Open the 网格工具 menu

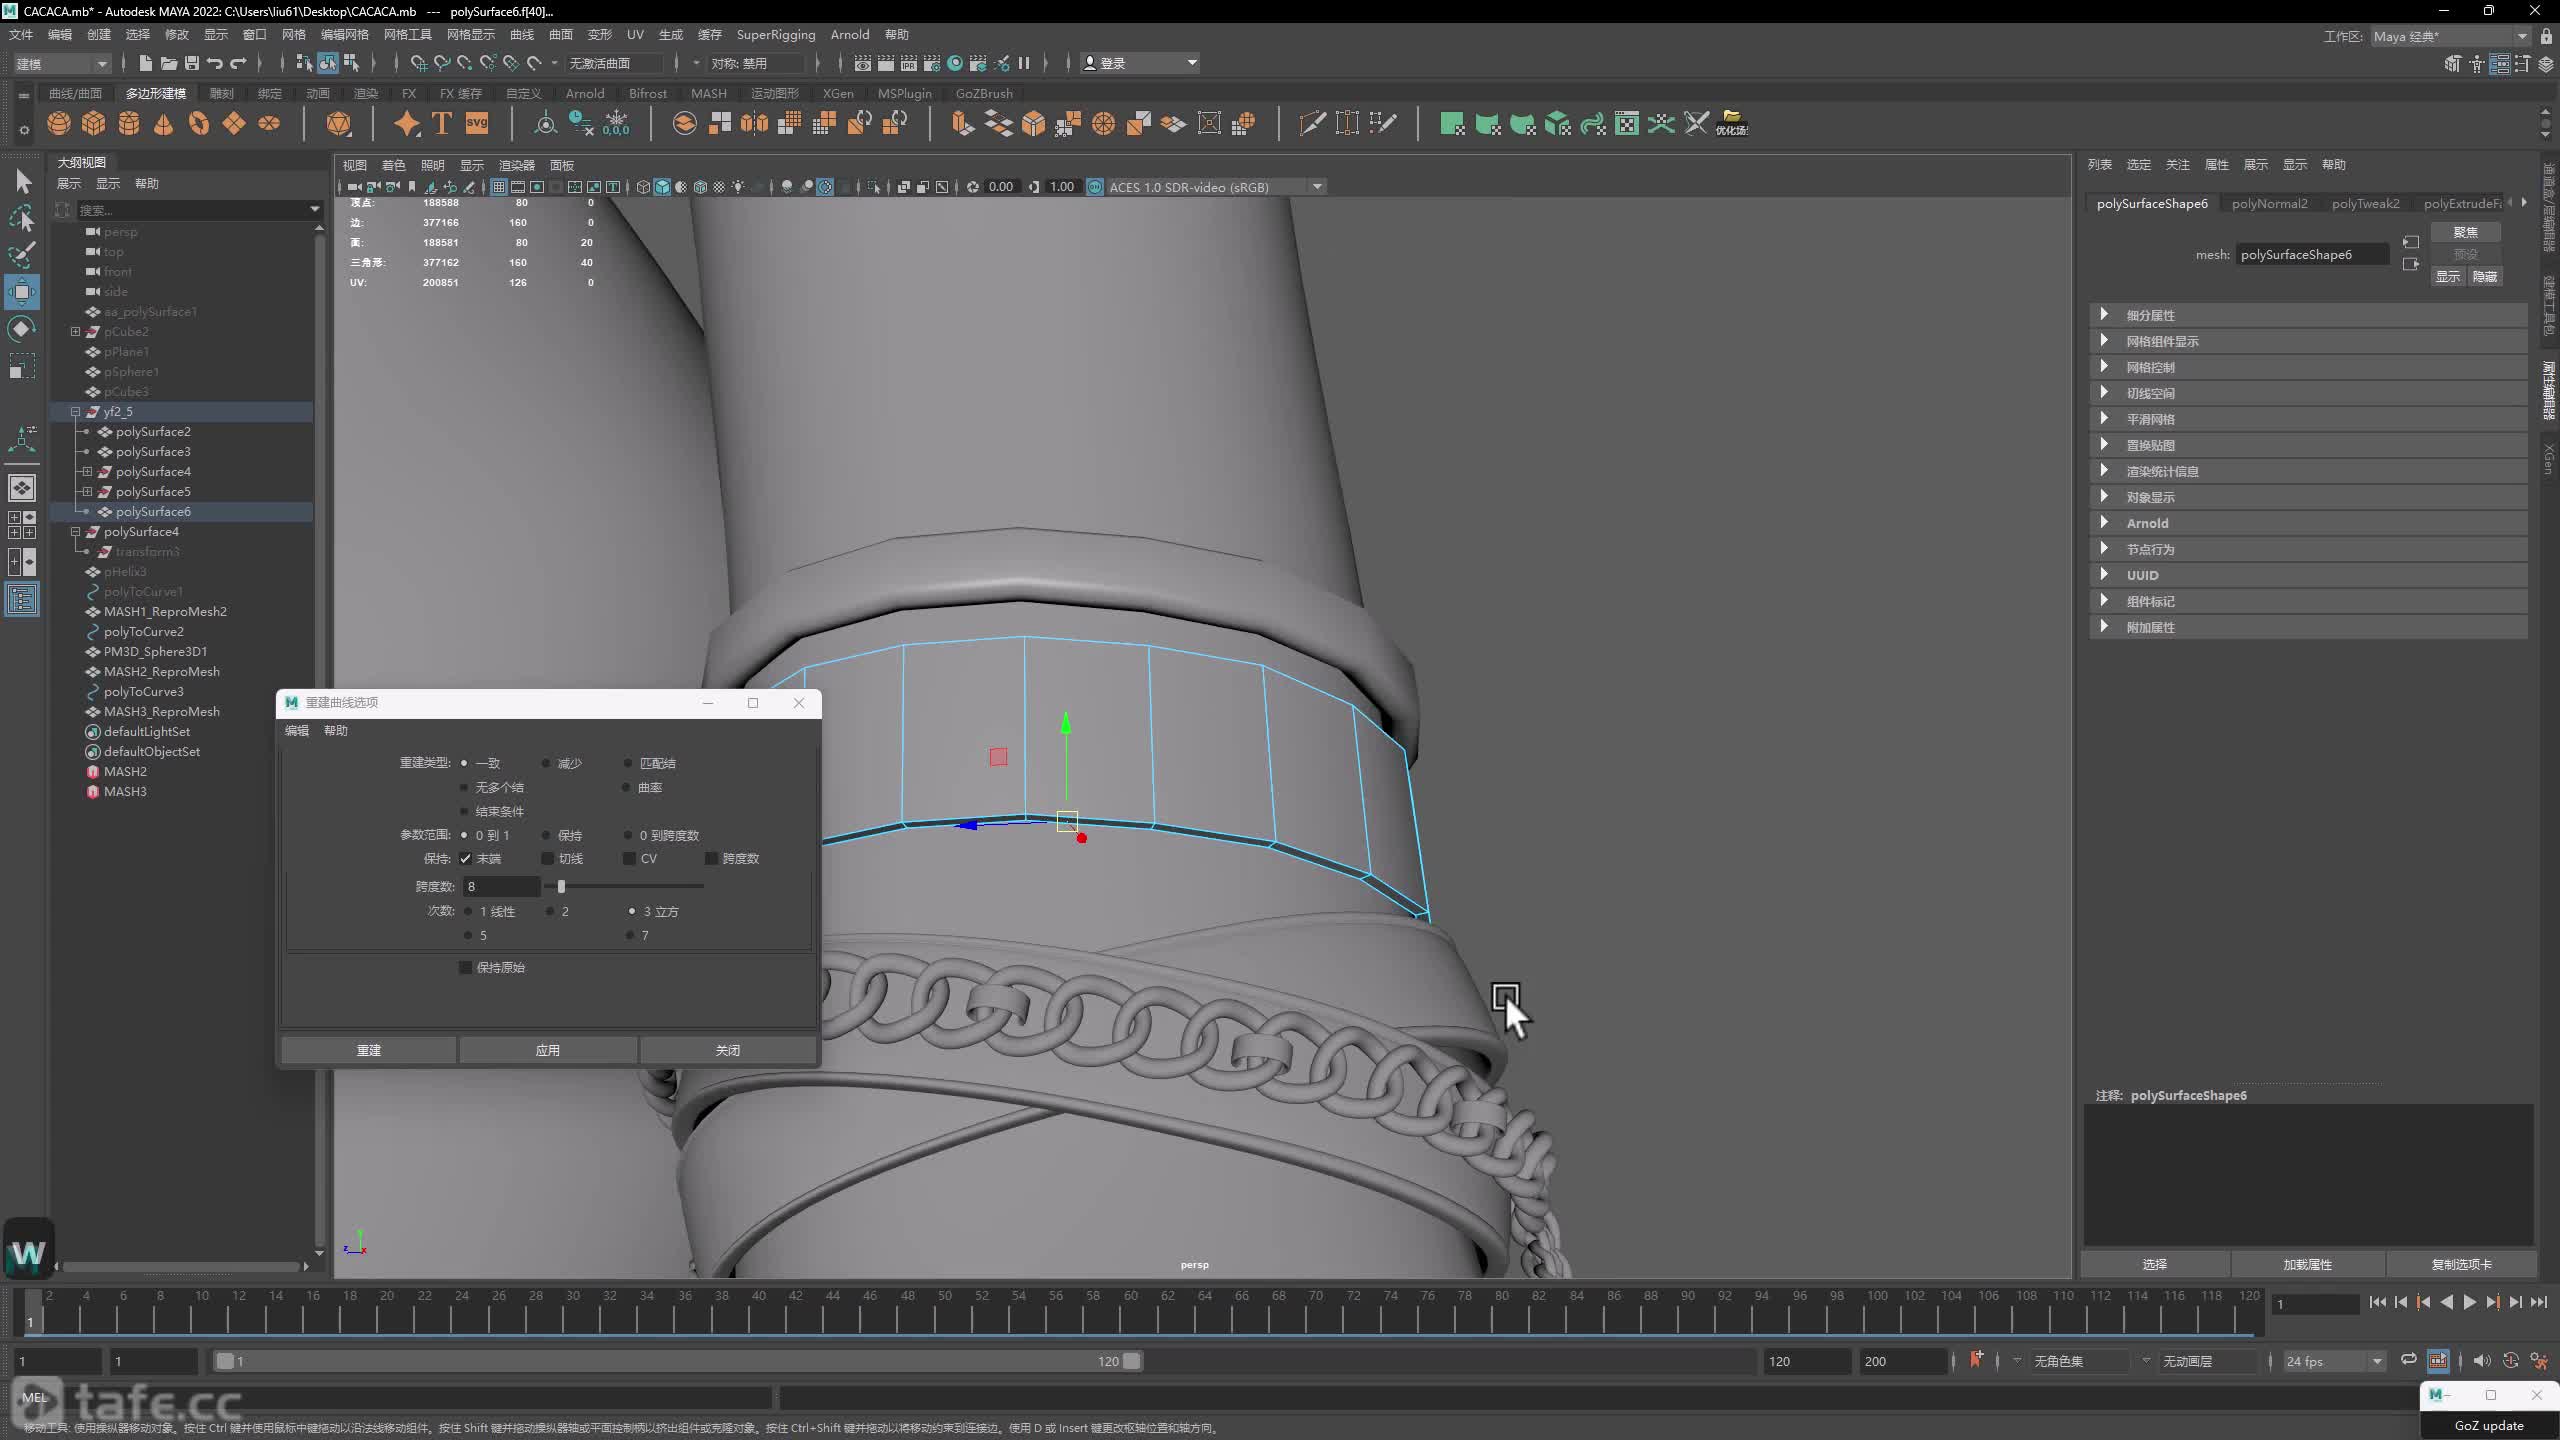407,34
